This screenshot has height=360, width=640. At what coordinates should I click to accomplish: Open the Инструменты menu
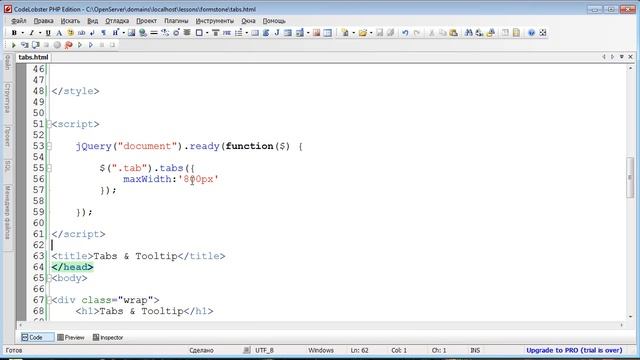(x=215, y=21)
